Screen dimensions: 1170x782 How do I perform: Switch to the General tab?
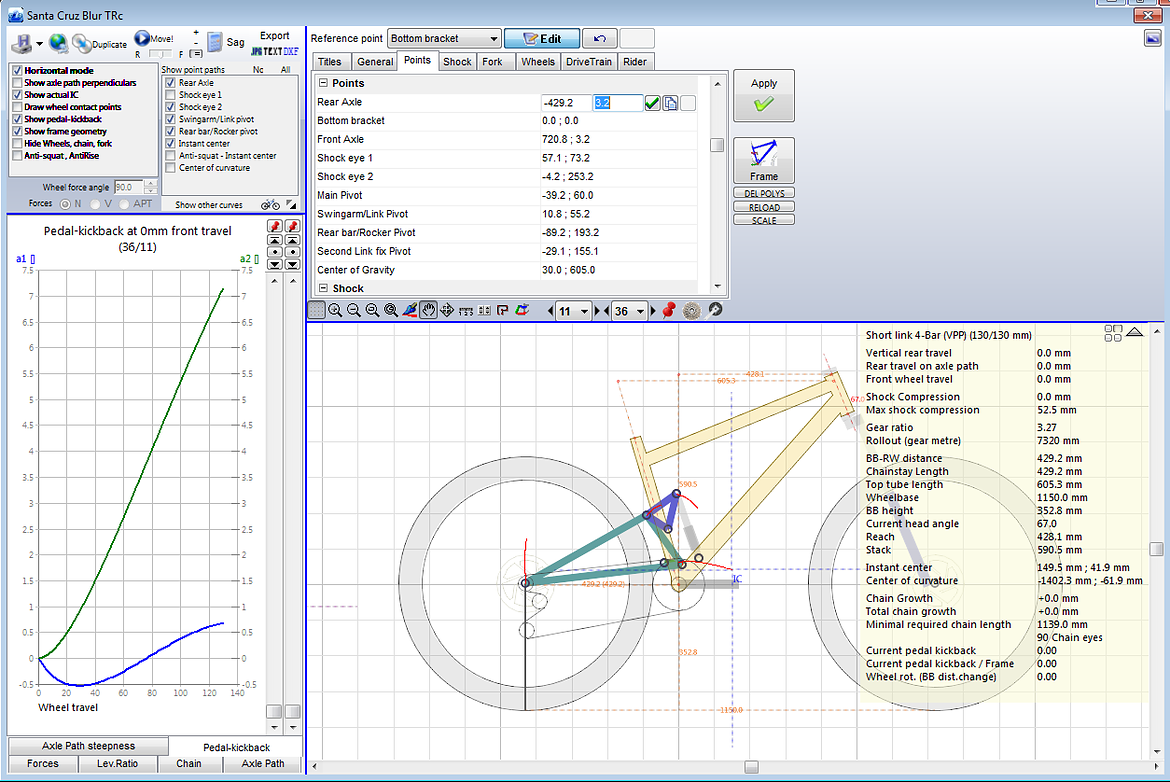375,62
